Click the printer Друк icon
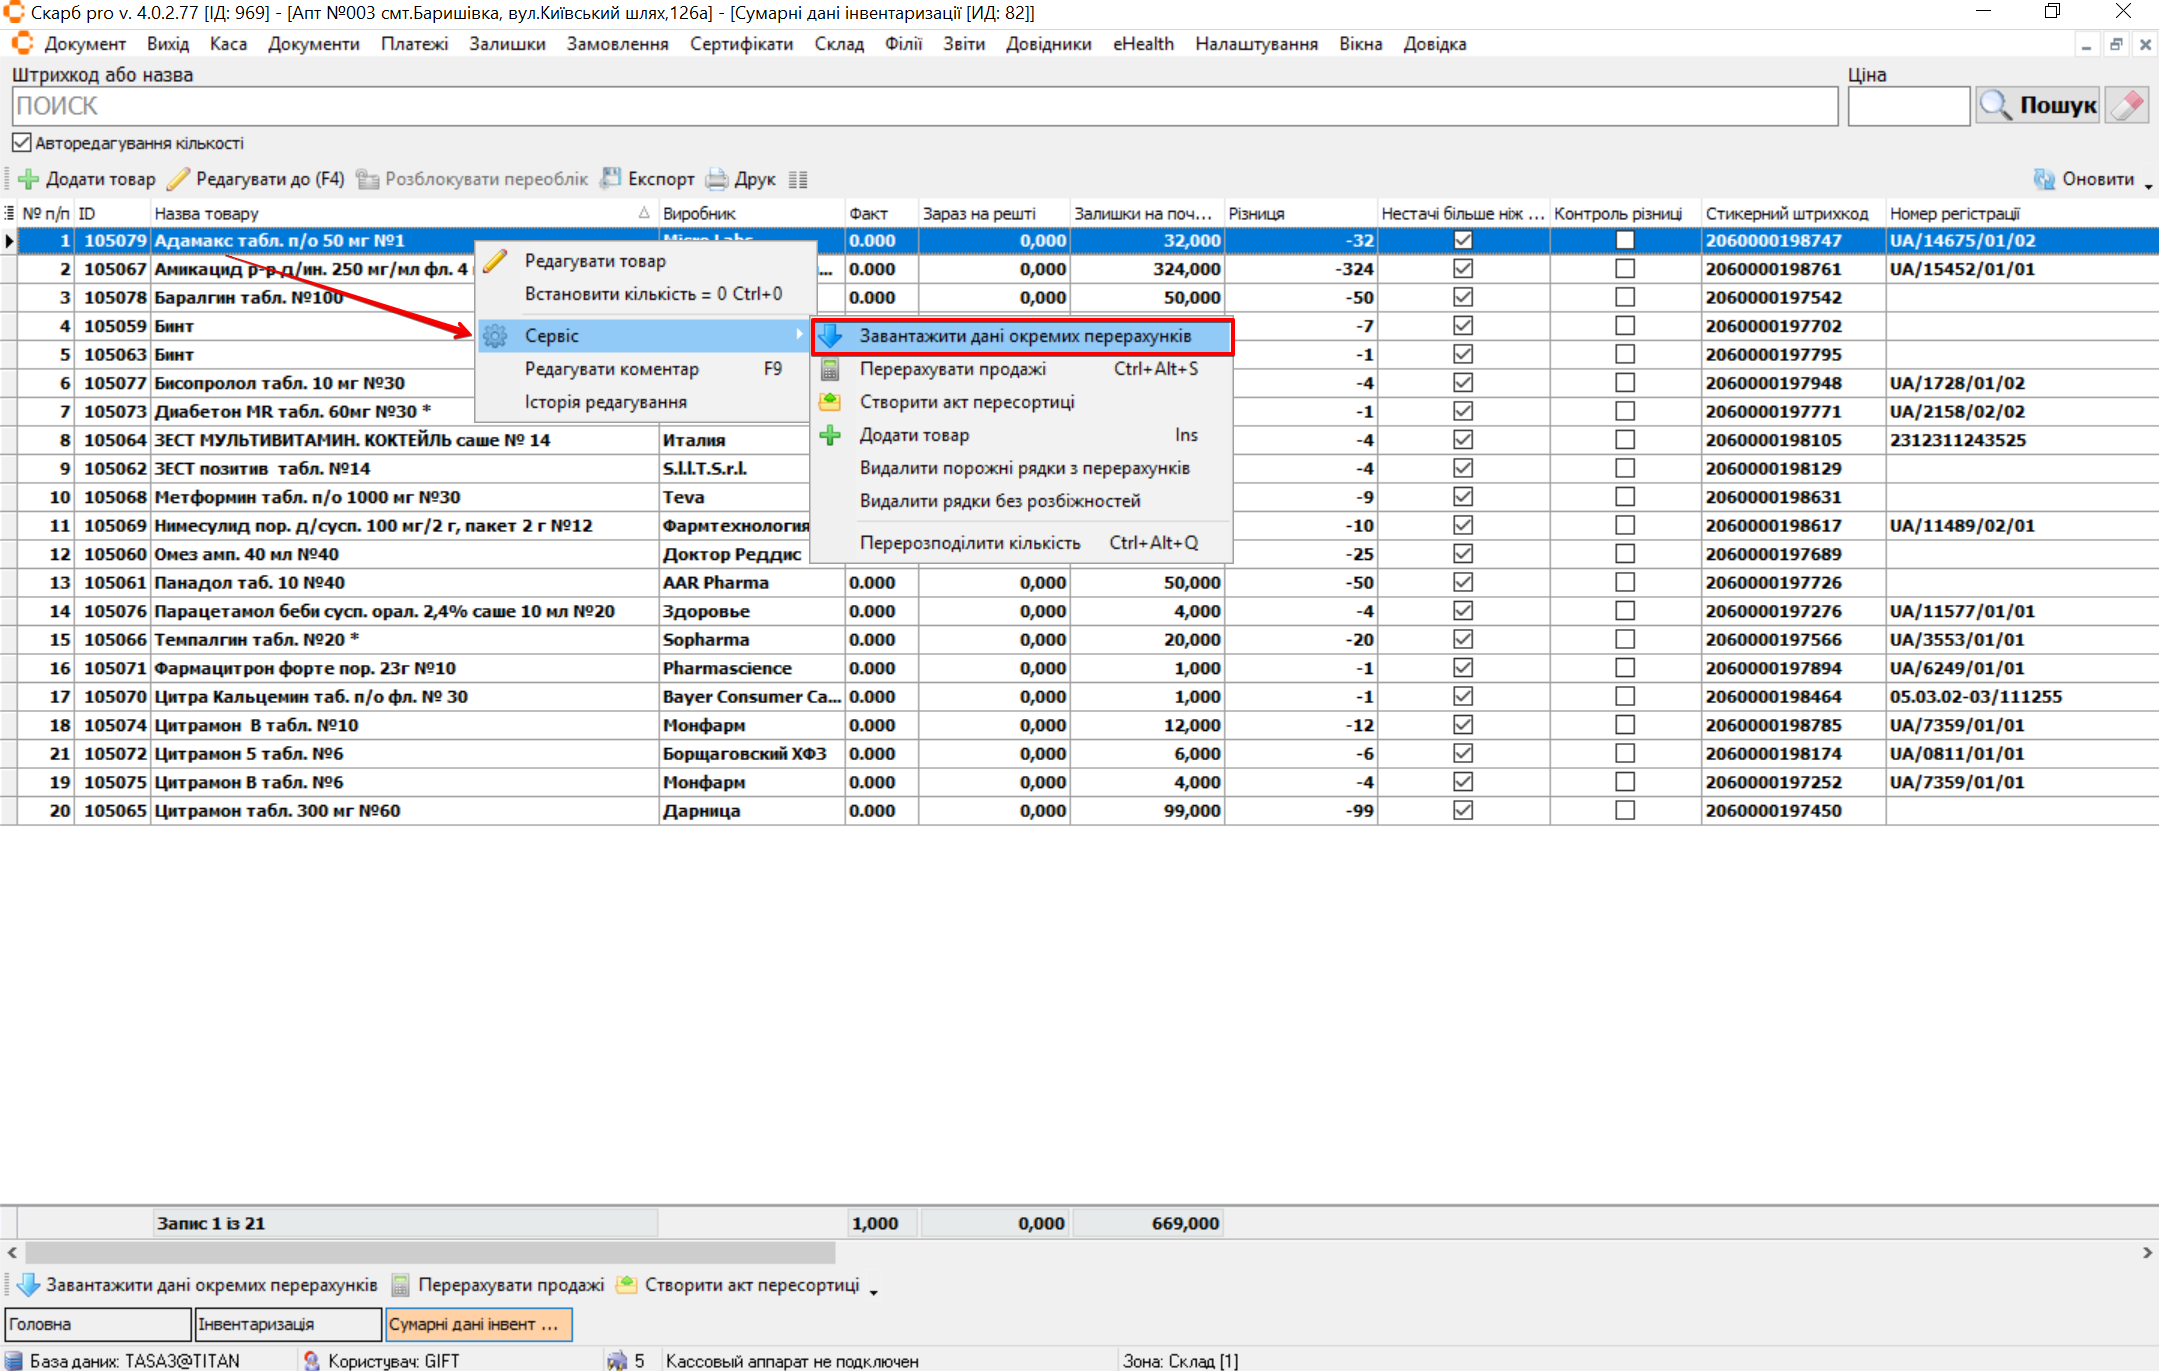2159x1371 pixels. (717, 179)
